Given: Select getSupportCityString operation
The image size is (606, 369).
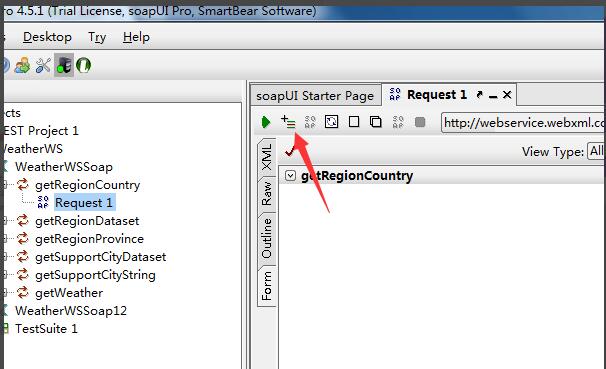Looking at the screenshot, I should pos(95,275).
